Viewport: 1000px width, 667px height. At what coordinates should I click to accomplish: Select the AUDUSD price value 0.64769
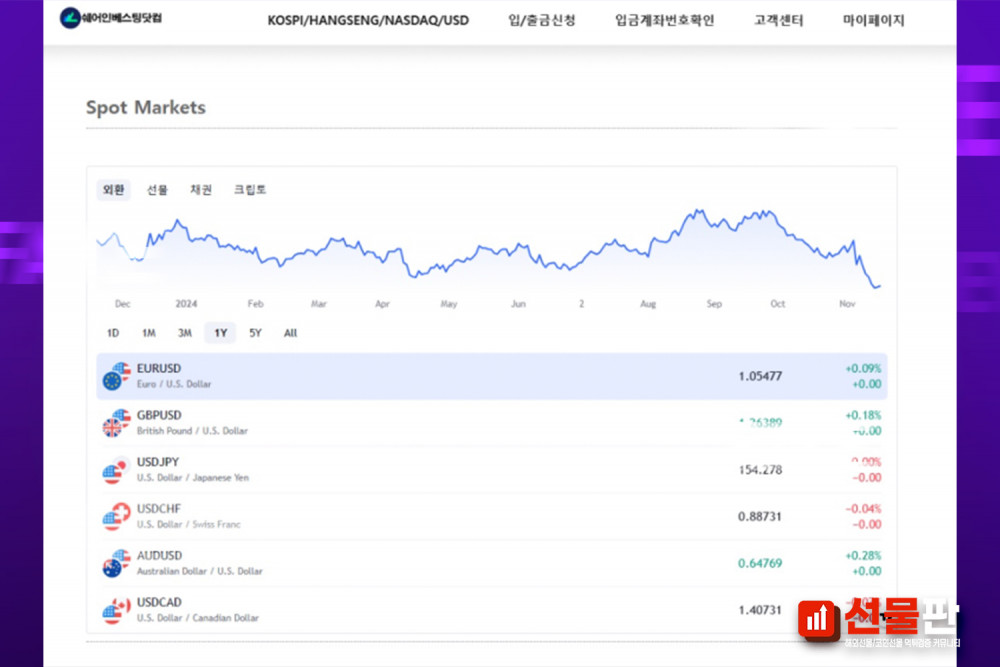pyautogui.click(x=760, y=563)
